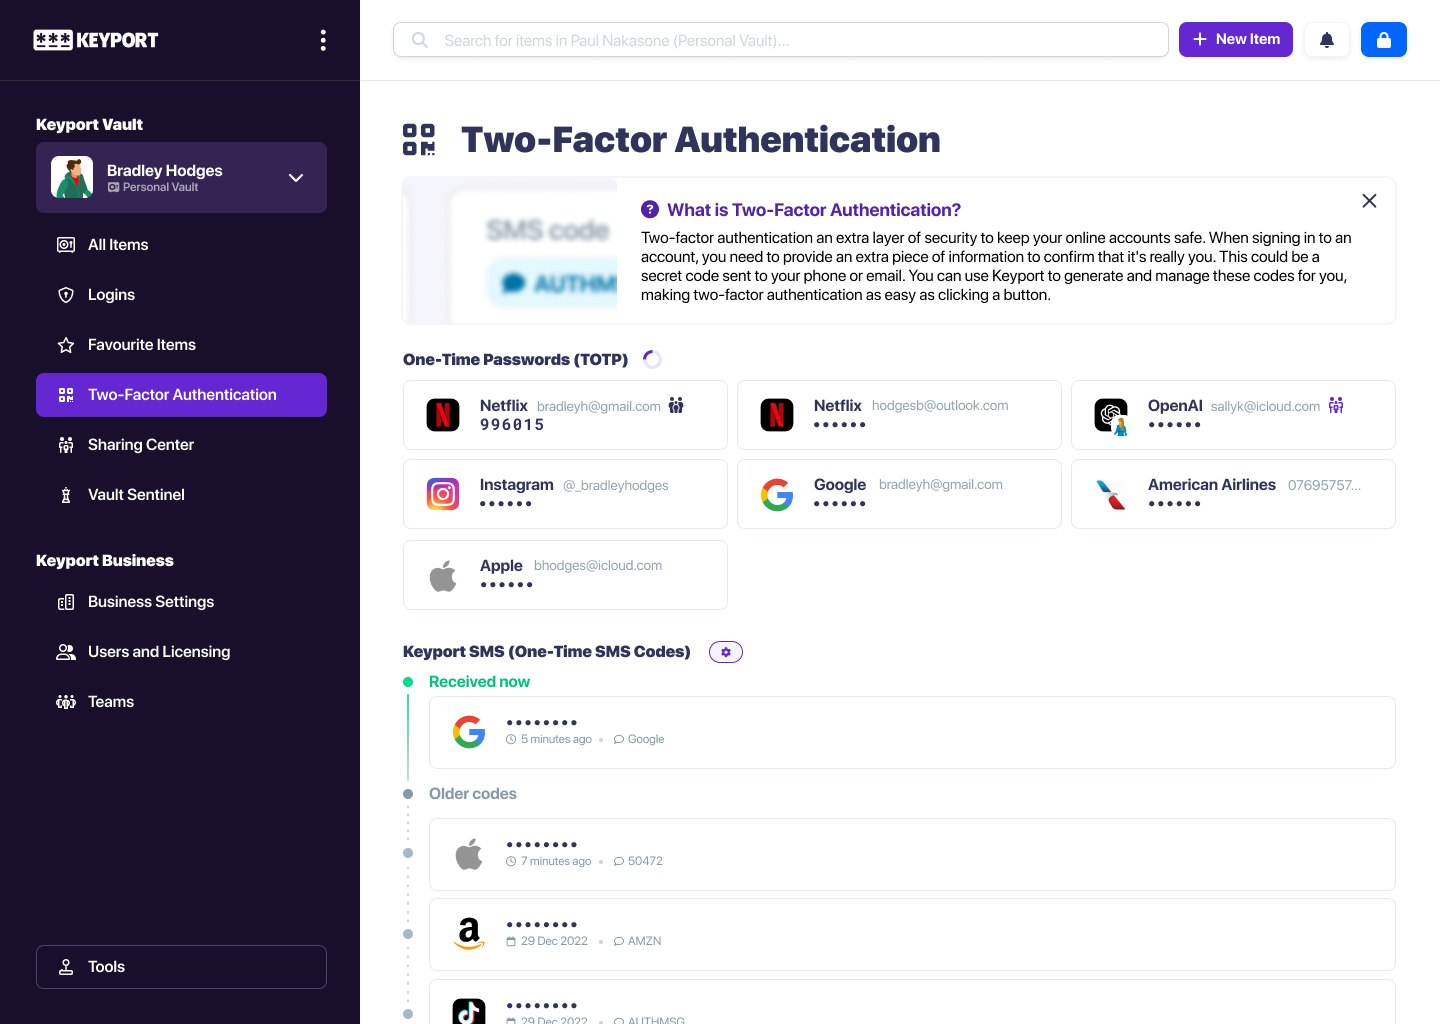Screen dimensions: 1440x1024
Task: Click the Vault Sentinel tower icon
Action: [x=66, y=495]
